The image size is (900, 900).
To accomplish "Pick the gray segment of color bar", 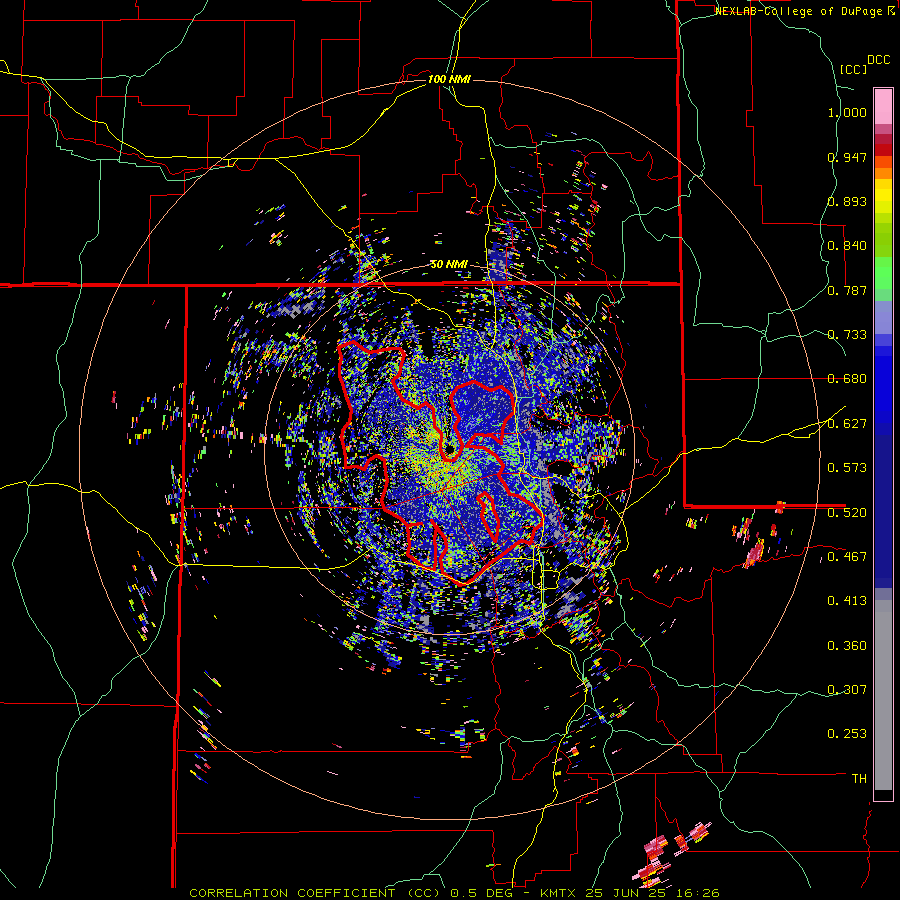I will [x=883, y=695].
